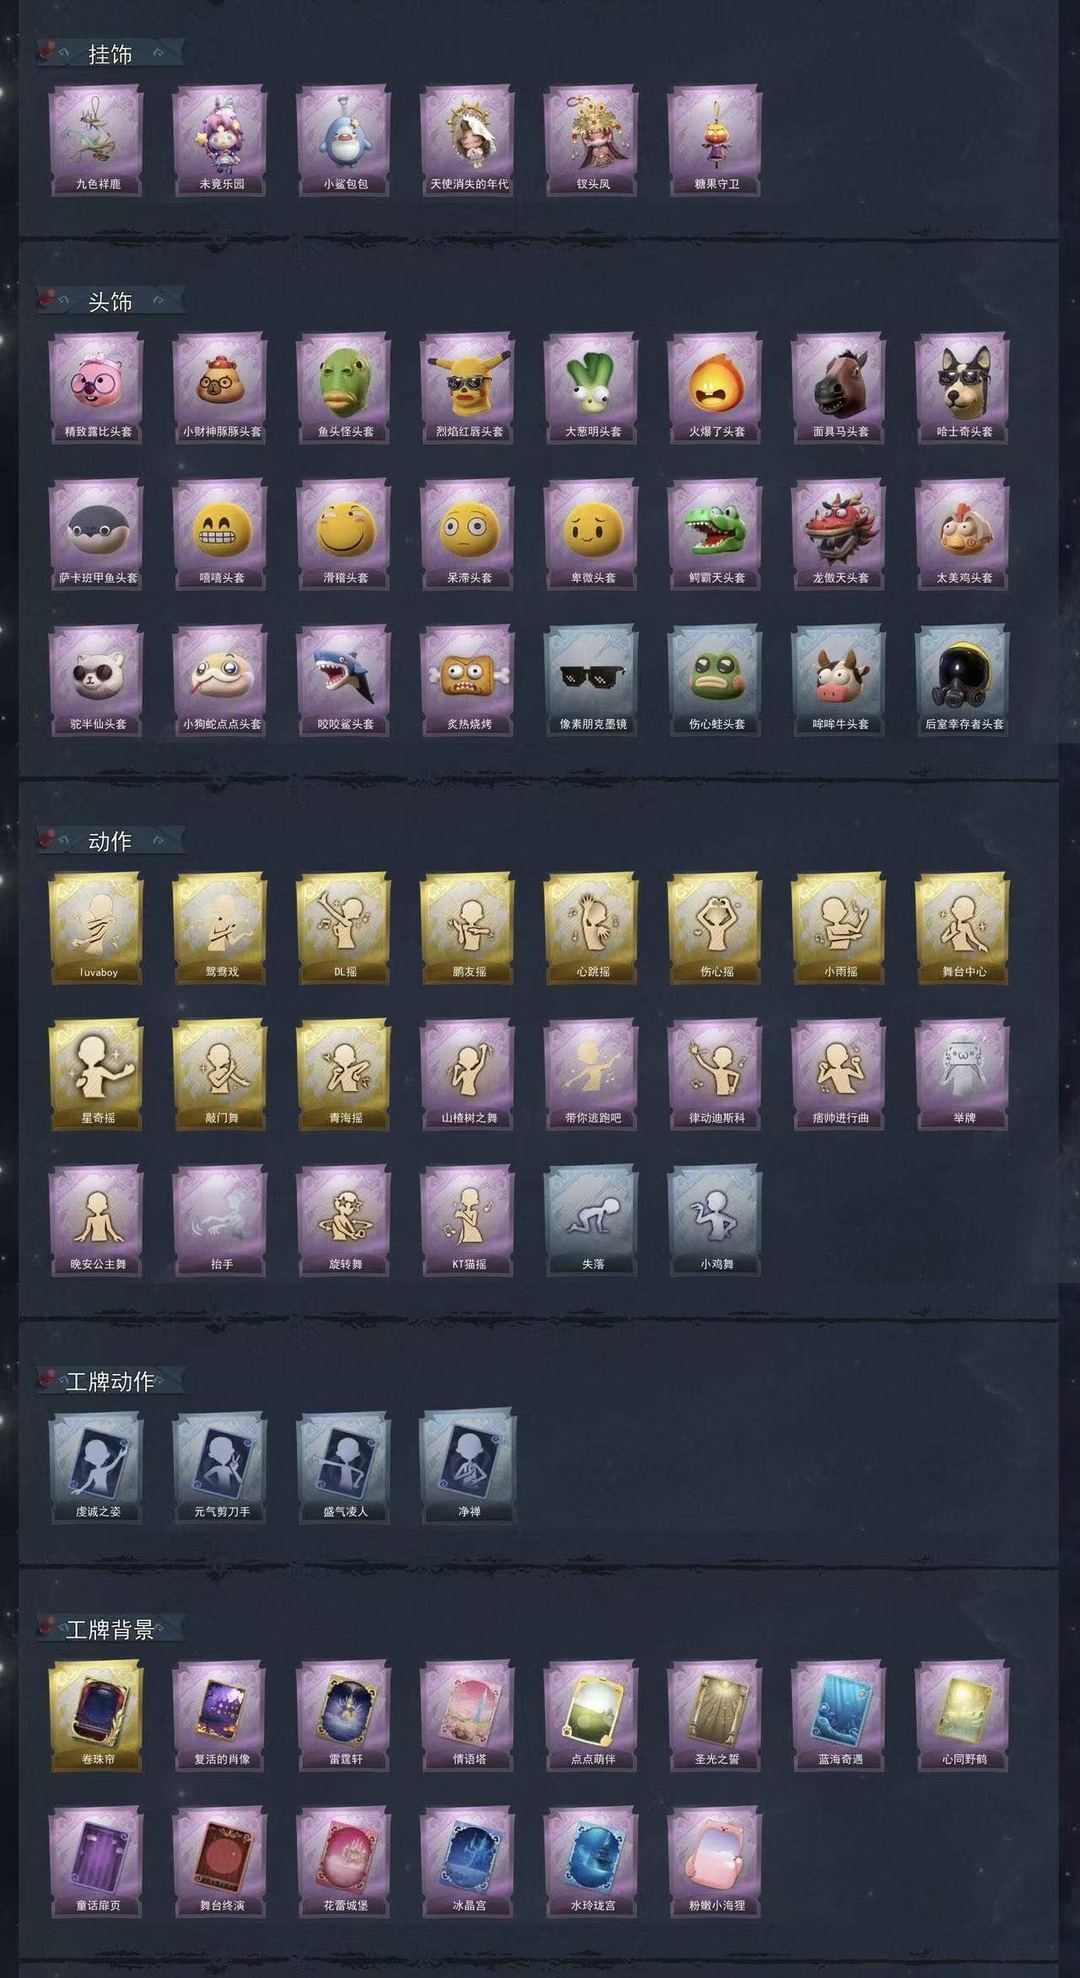This screenshot has height=1978, width=1080.
Task: Select the 像素朋克墨镜 pixel sunglasses
Action: click(592, 680)
